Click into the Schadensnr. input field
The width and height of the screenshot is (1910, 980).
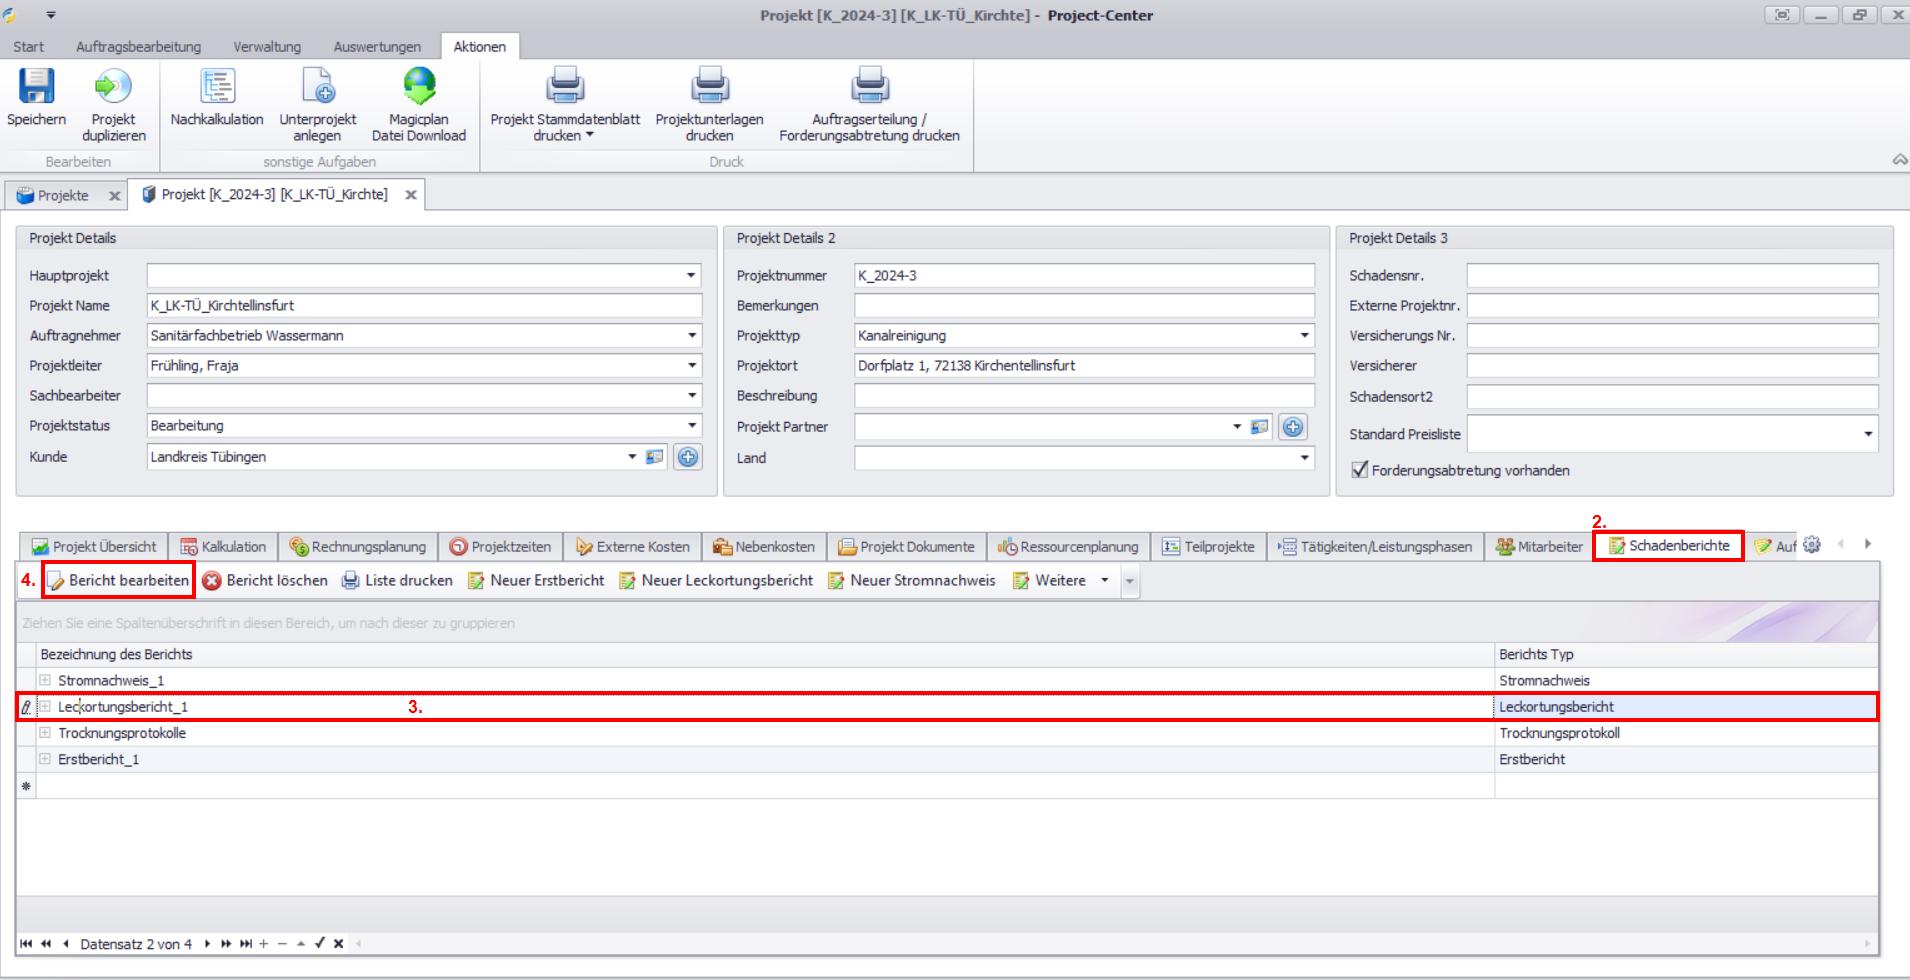click(x=1671, y=276)
